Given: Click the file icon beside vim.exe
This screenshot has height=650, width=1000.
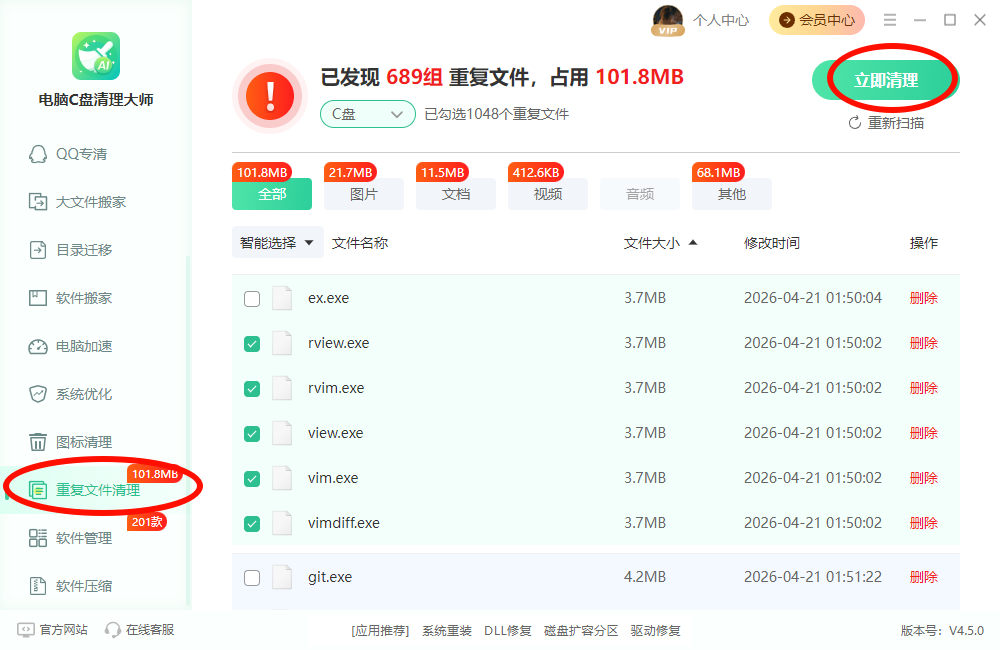Looking at the screenshot, I should [x=282, y=478].
